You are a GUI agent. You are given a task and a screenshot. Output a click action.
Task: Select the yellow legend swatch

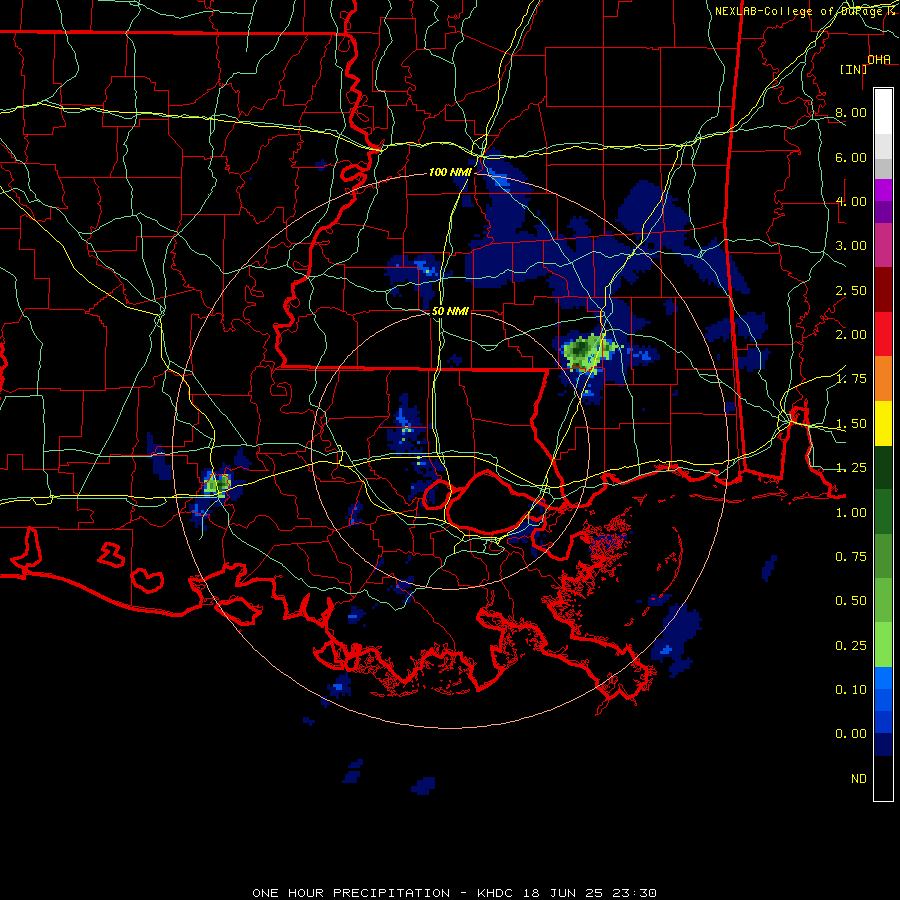tap(883, 423)
